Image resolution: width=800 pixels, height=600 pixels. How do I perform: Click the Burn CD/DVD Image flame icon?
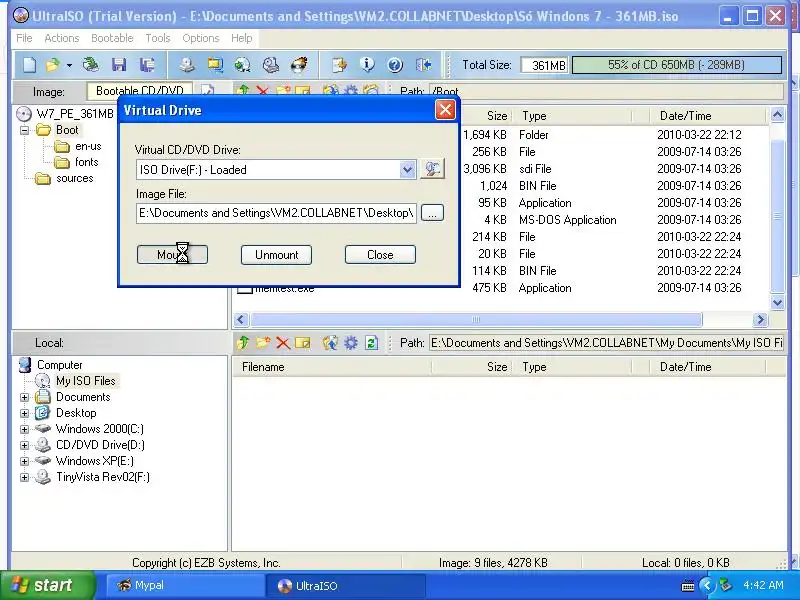point(299,65)
